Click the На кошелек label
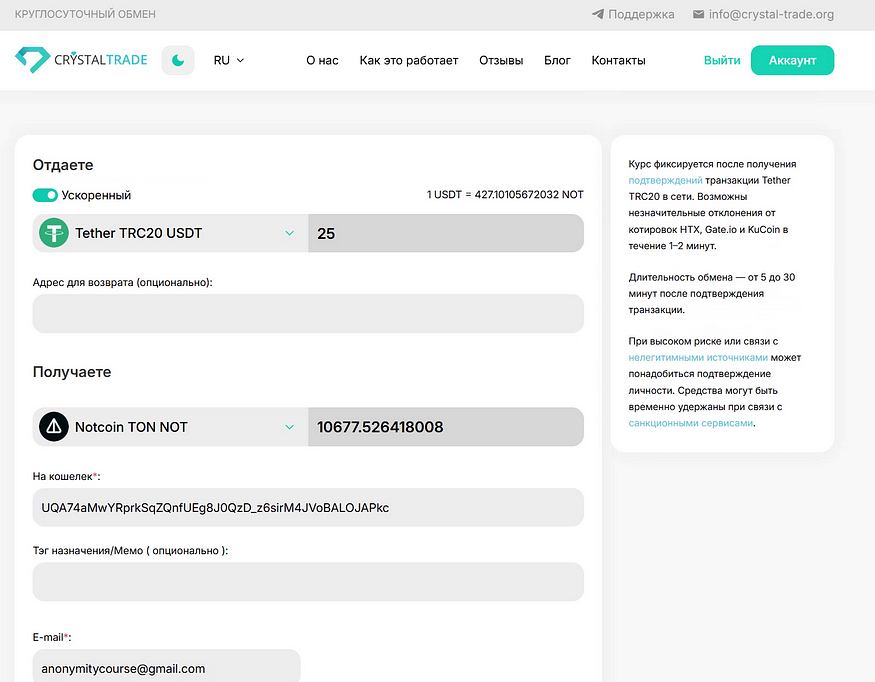875x682 pixels. click(x=66, y=476)
